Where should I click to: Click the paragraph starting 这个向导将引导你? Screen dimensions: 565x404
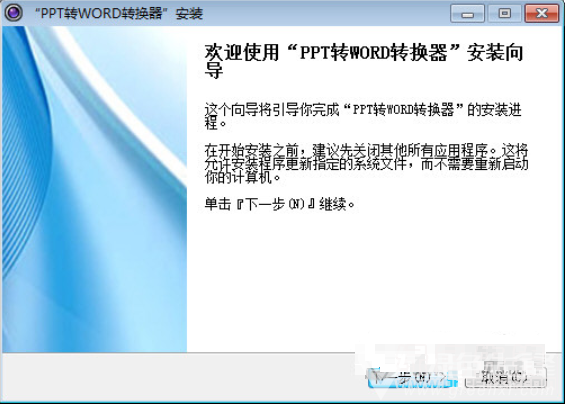[x=363, y=116]
